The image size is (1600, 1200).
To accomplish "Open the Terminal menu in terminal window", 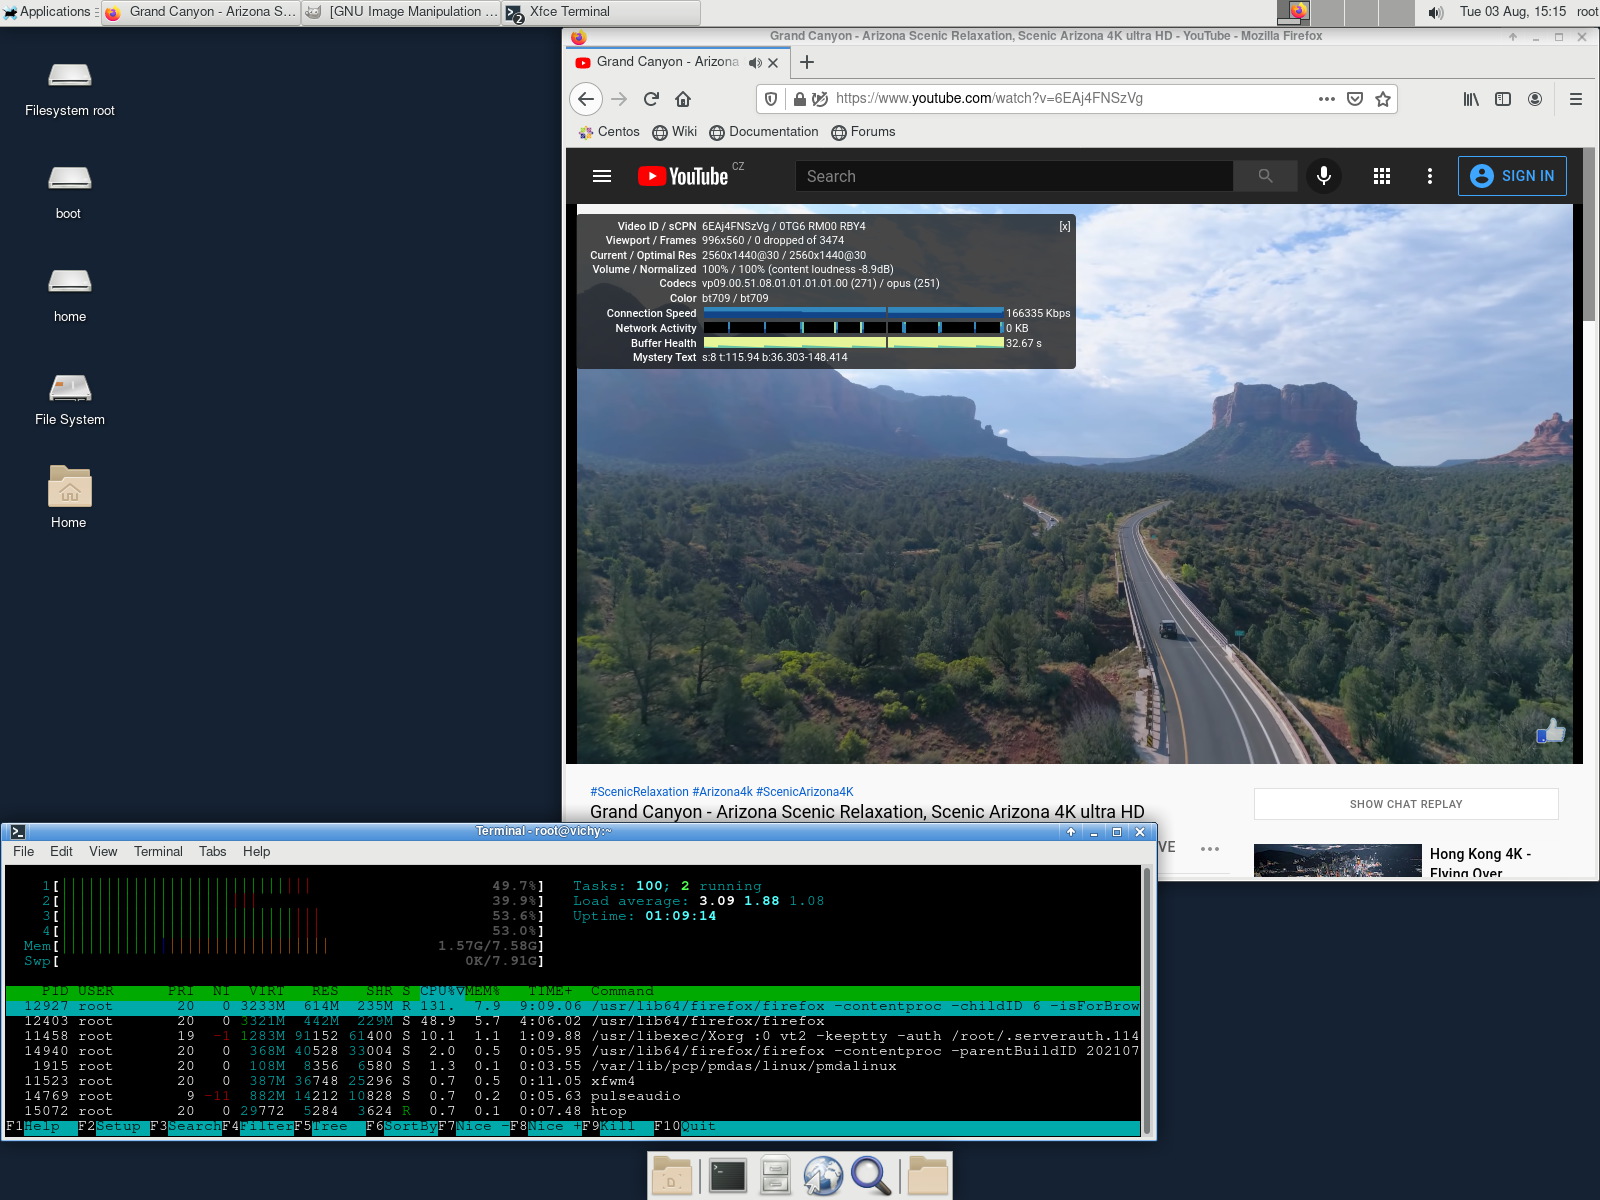I will pos(158,852).
